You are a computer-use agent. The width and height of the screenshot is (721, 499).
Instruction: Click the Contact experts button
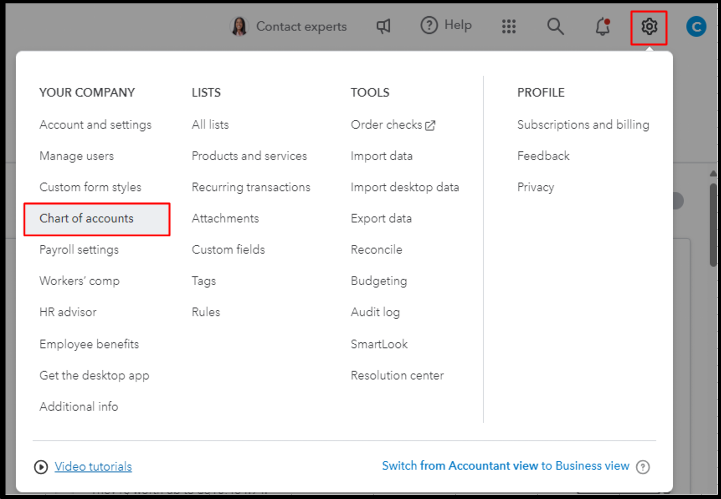tap(289, 26)
